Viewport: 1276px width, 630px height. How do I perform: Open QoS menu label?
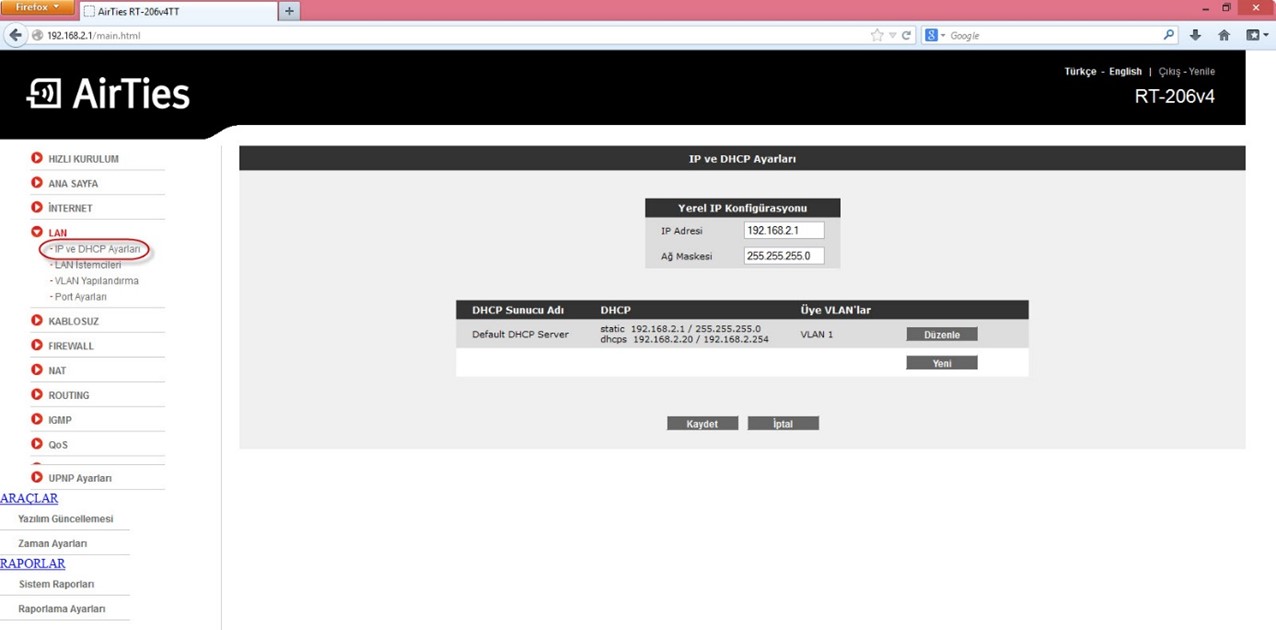[x=58, y=445]
